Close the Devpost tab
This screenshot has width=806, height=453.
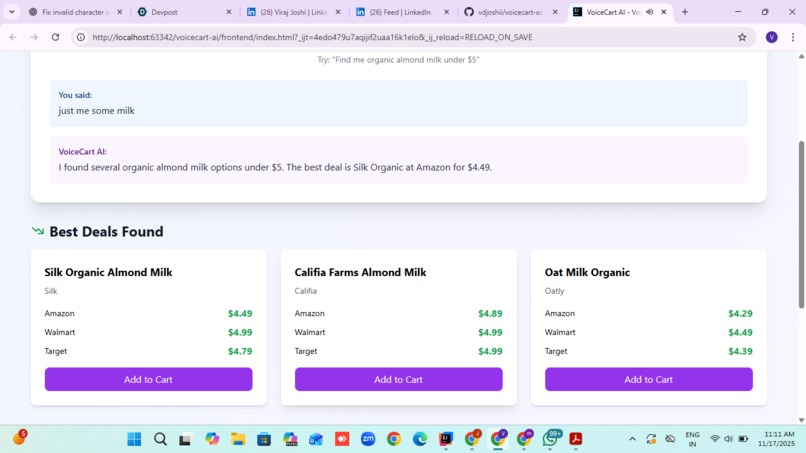(229, 12)
